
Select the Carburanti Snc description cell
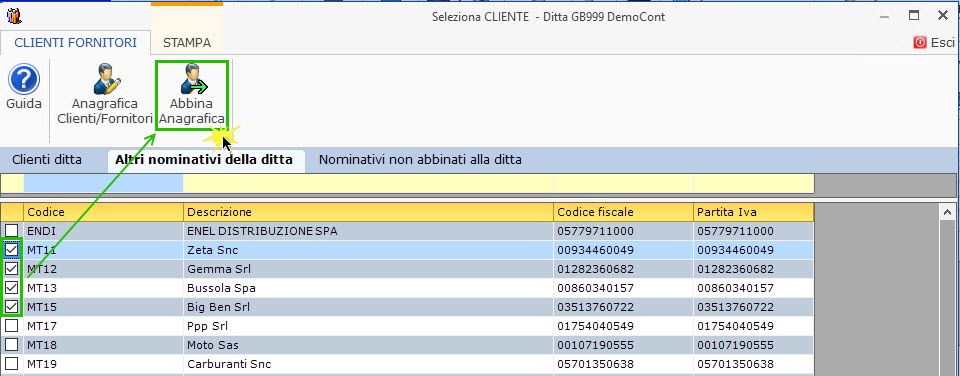[x=368, y=364]
